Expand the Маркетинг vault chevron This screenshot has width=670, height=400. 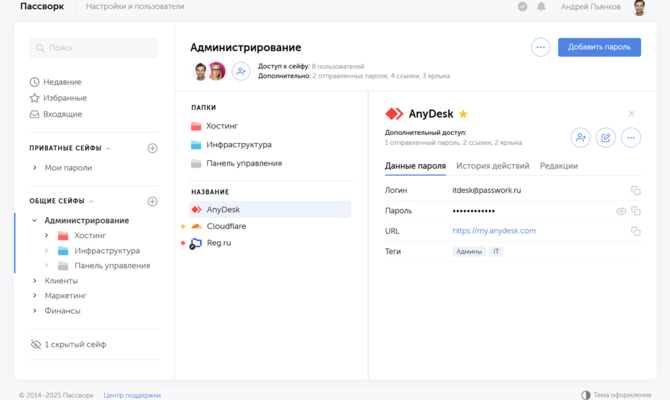coord(35,296)
